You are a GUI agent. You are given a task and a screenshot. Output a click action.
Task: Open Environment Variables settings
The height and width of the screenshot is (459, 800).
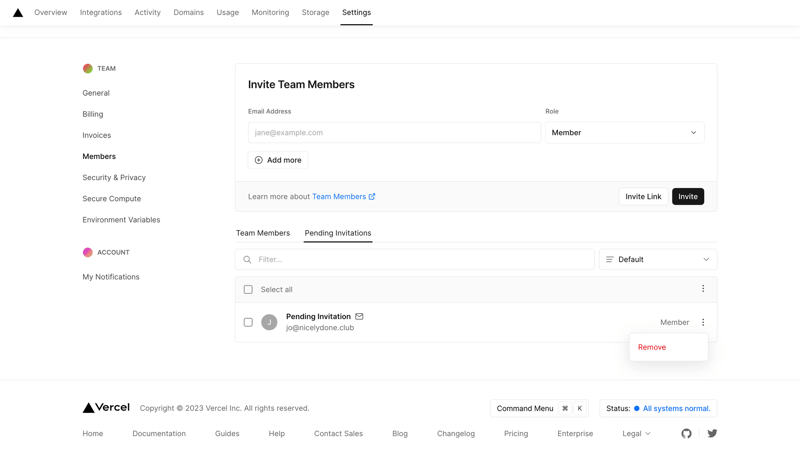click(x=121, y=220)
